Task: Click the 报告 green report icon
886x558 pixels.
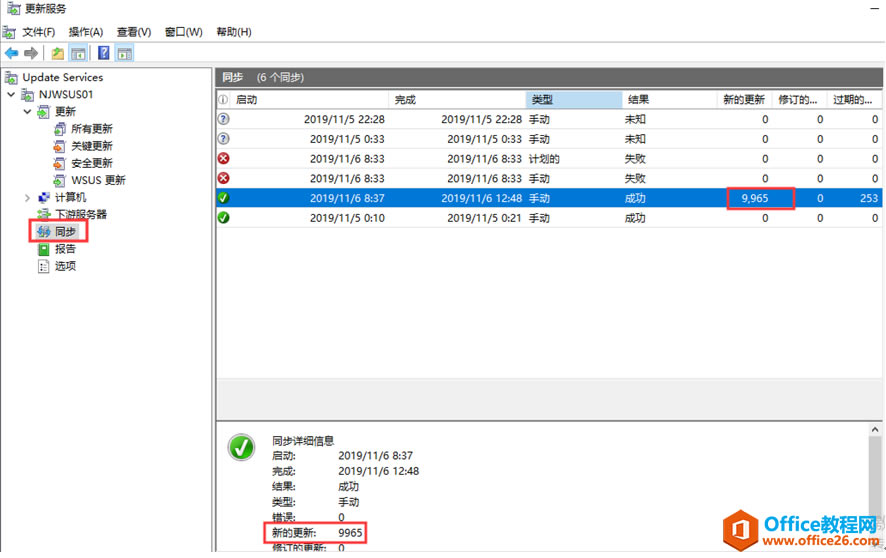Action: 44,249
